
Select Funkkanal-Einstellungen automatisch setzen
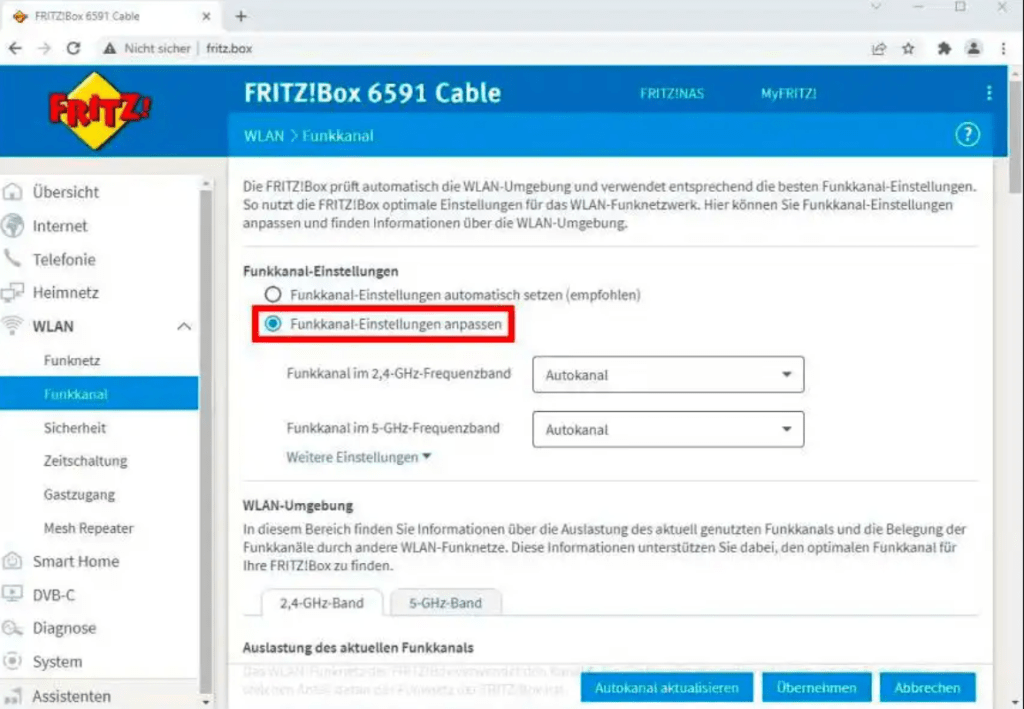273,294
